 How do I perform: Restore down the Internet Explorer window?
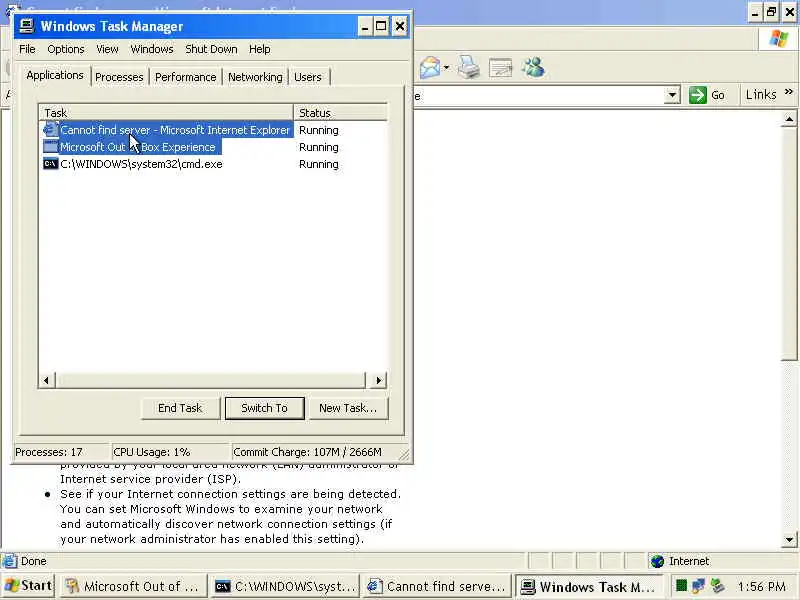(771, 12)
